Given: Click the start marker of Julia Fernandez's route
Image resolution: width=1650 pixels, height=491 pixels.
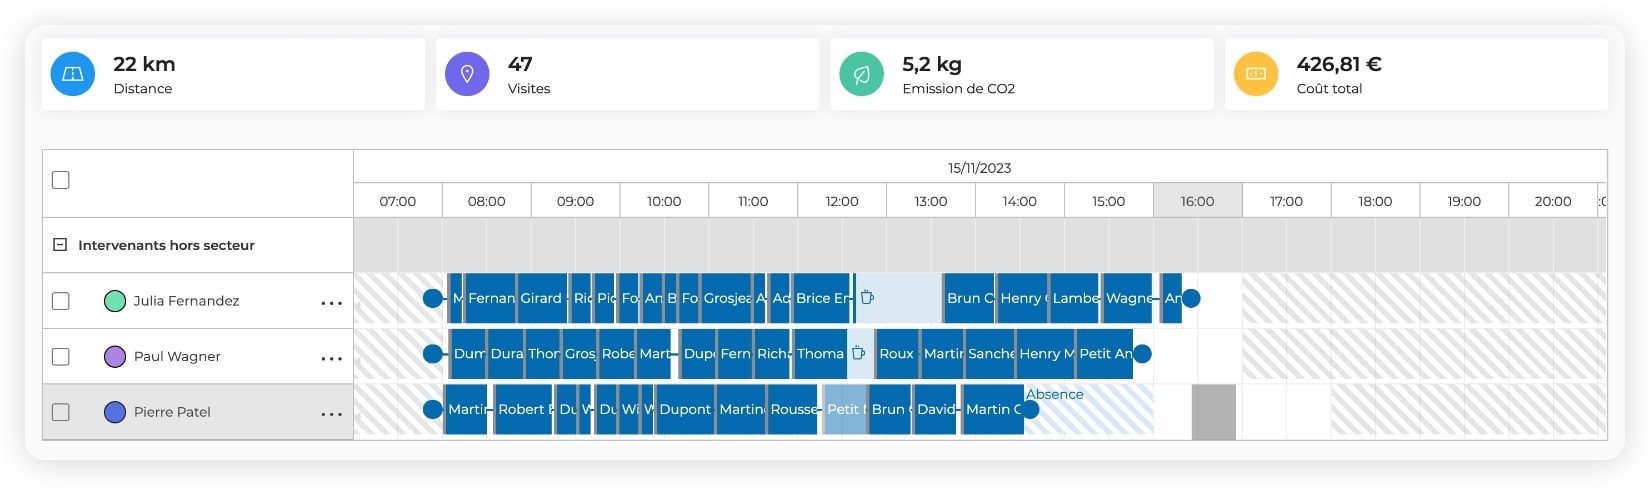Looking at the screenshot, I should click(433, 298).
